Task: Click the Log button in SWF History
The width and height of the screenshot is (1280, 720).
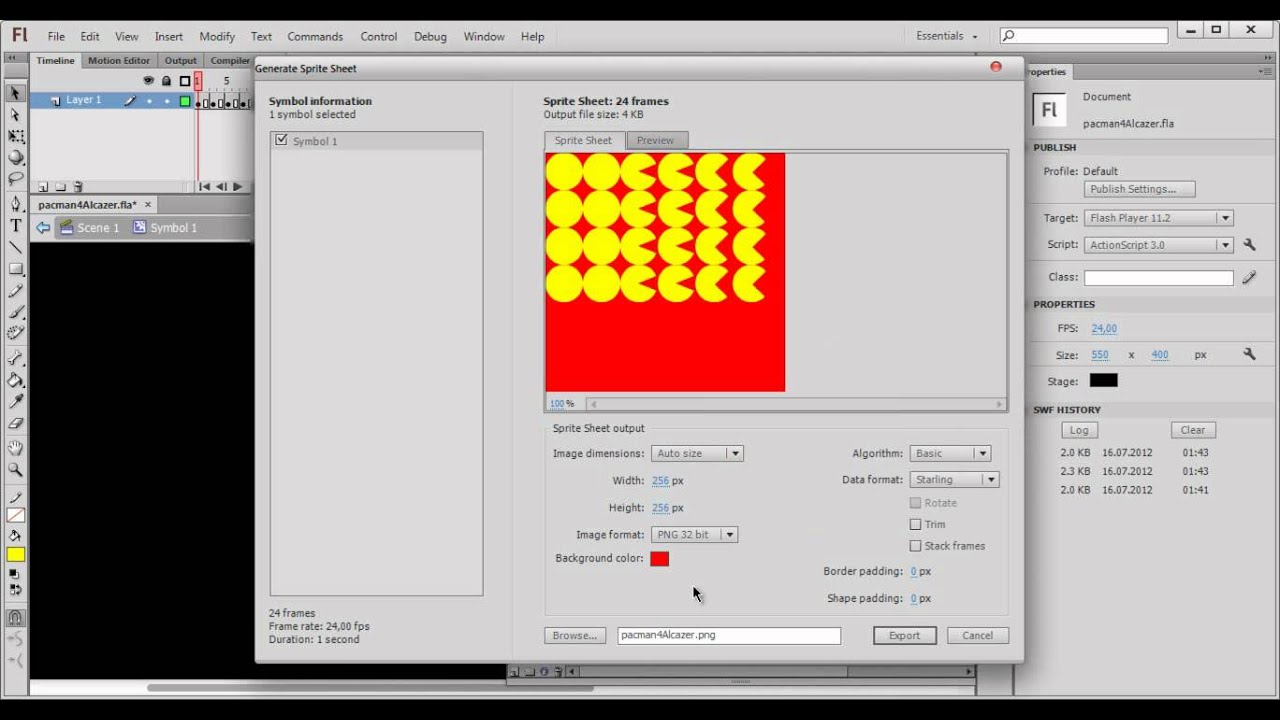Action: pyautogui.click(x=1079, y=430)
